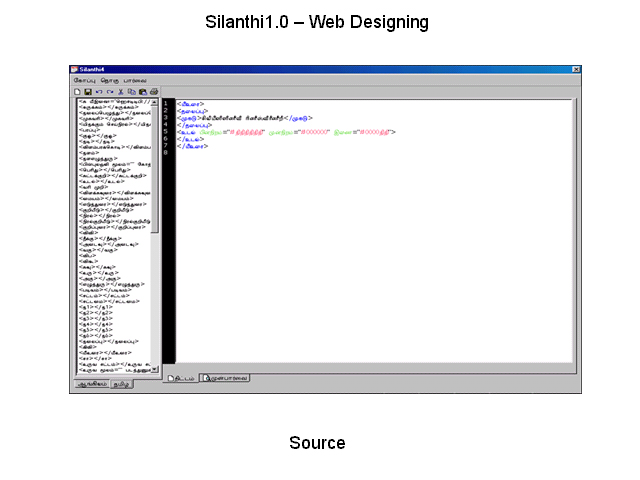Click the Save floppy disk icon

pos(88,92)
